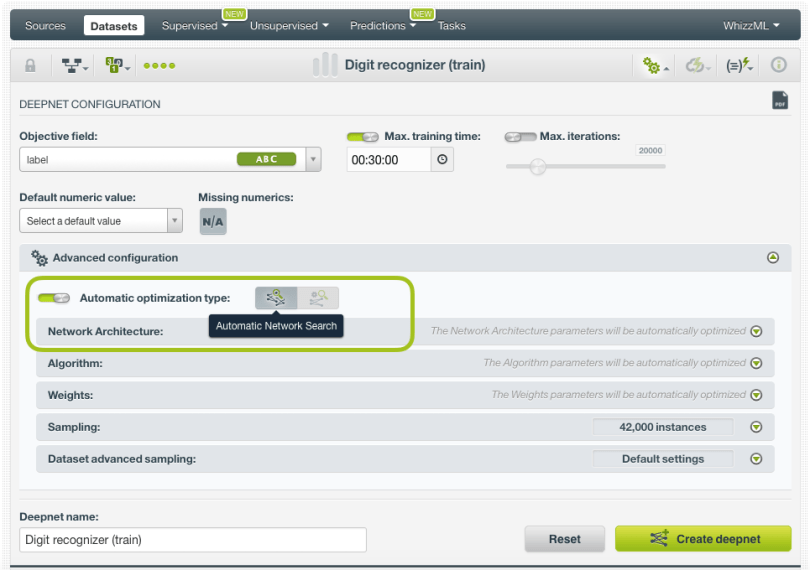
Task: Switch to the Sources tab
Action: tap(45, 26)
